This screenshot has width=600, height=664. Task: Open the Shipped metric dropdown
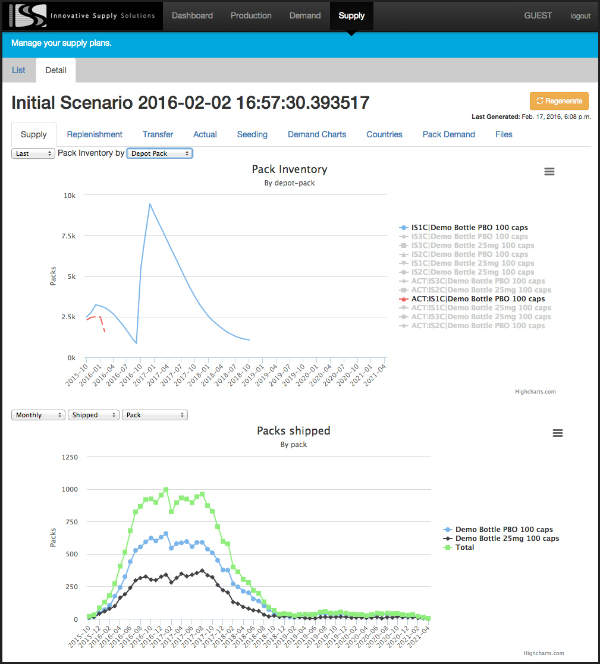tap(93, 414)
